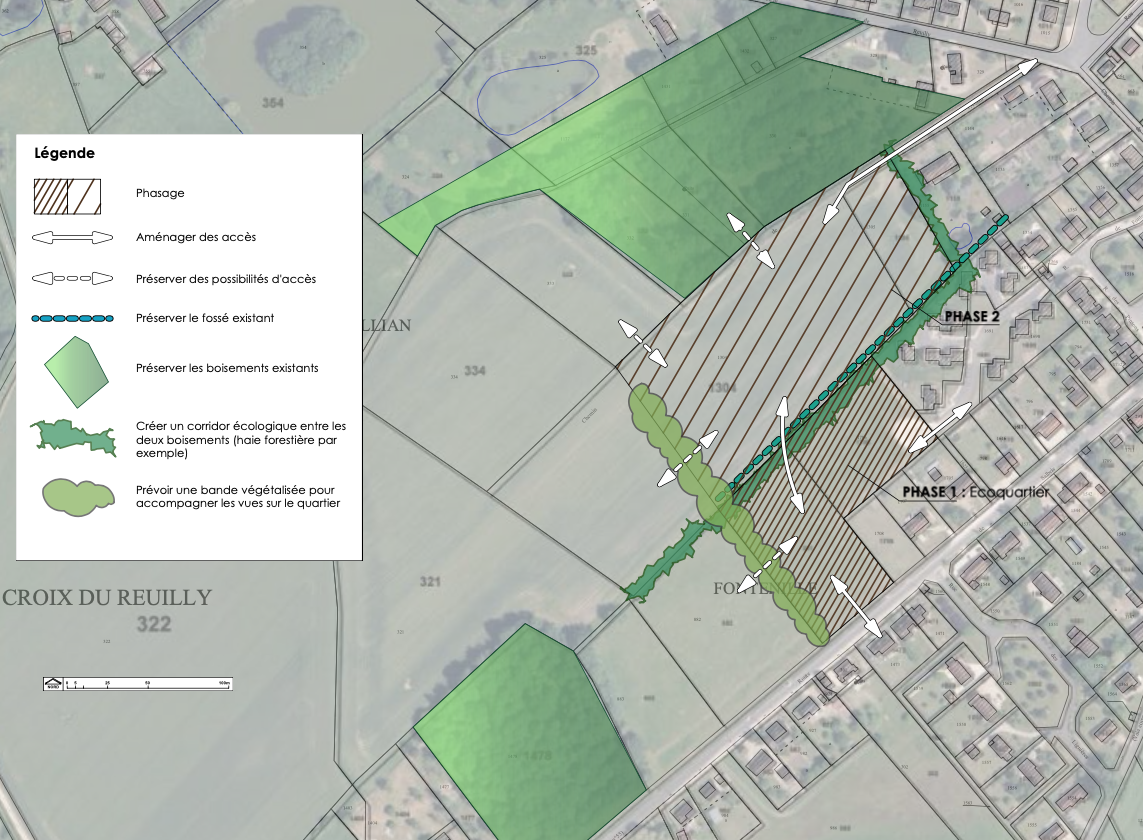The width and height of the screenshot is (1143, 840).
Task: Click parcel number 321 on the map
Action: click(x=430, y=582)
